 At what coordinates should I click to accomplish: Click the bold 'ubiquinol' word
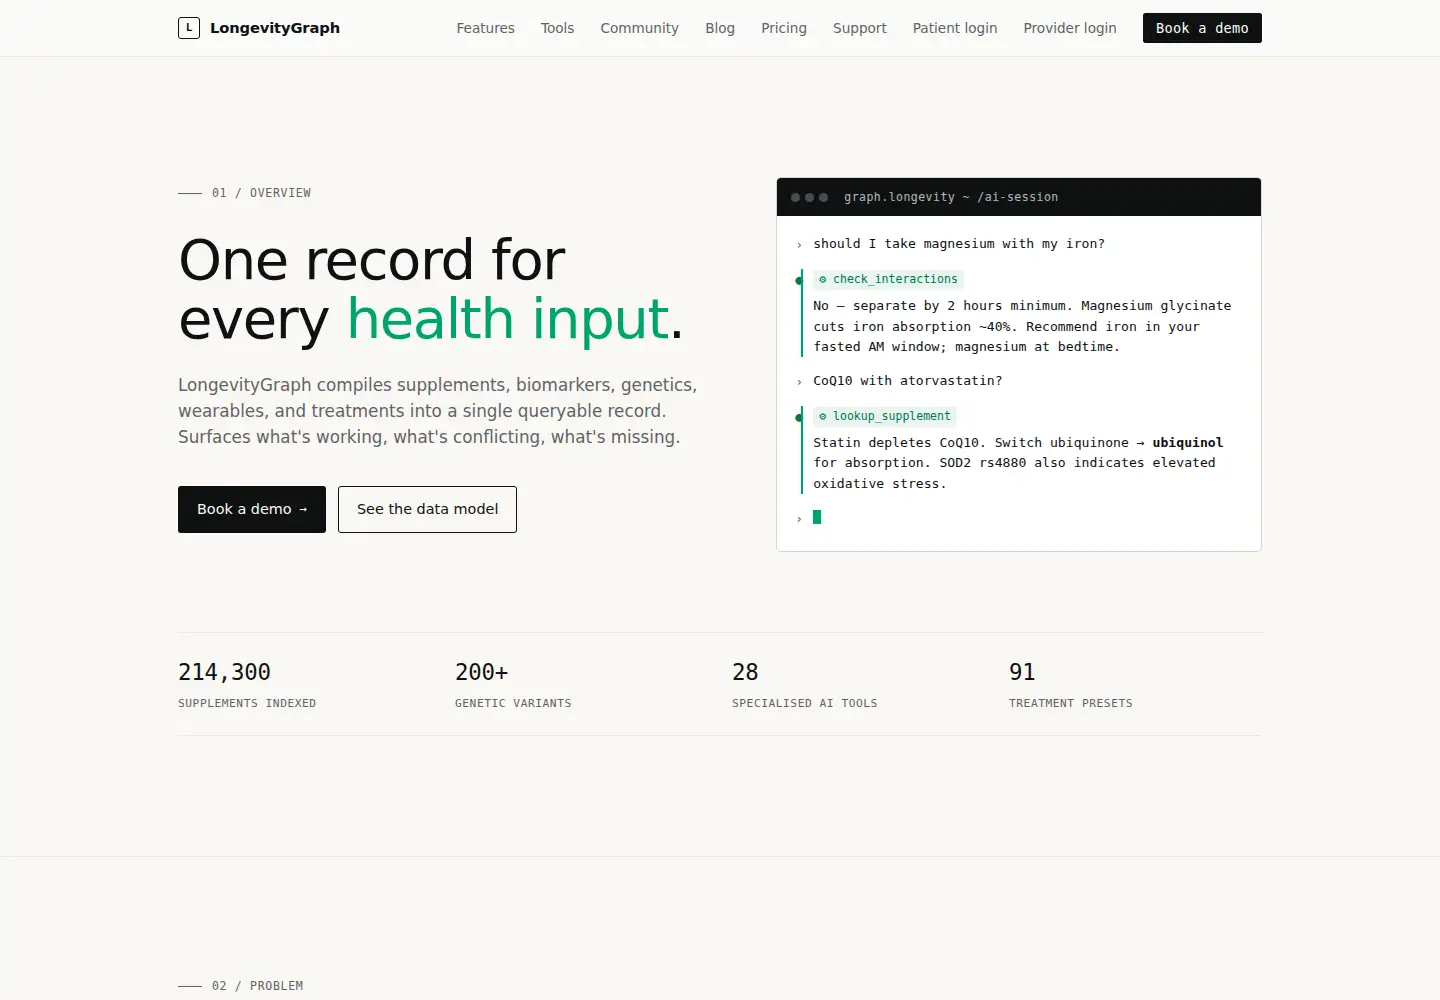click(x=1187, y=442)
